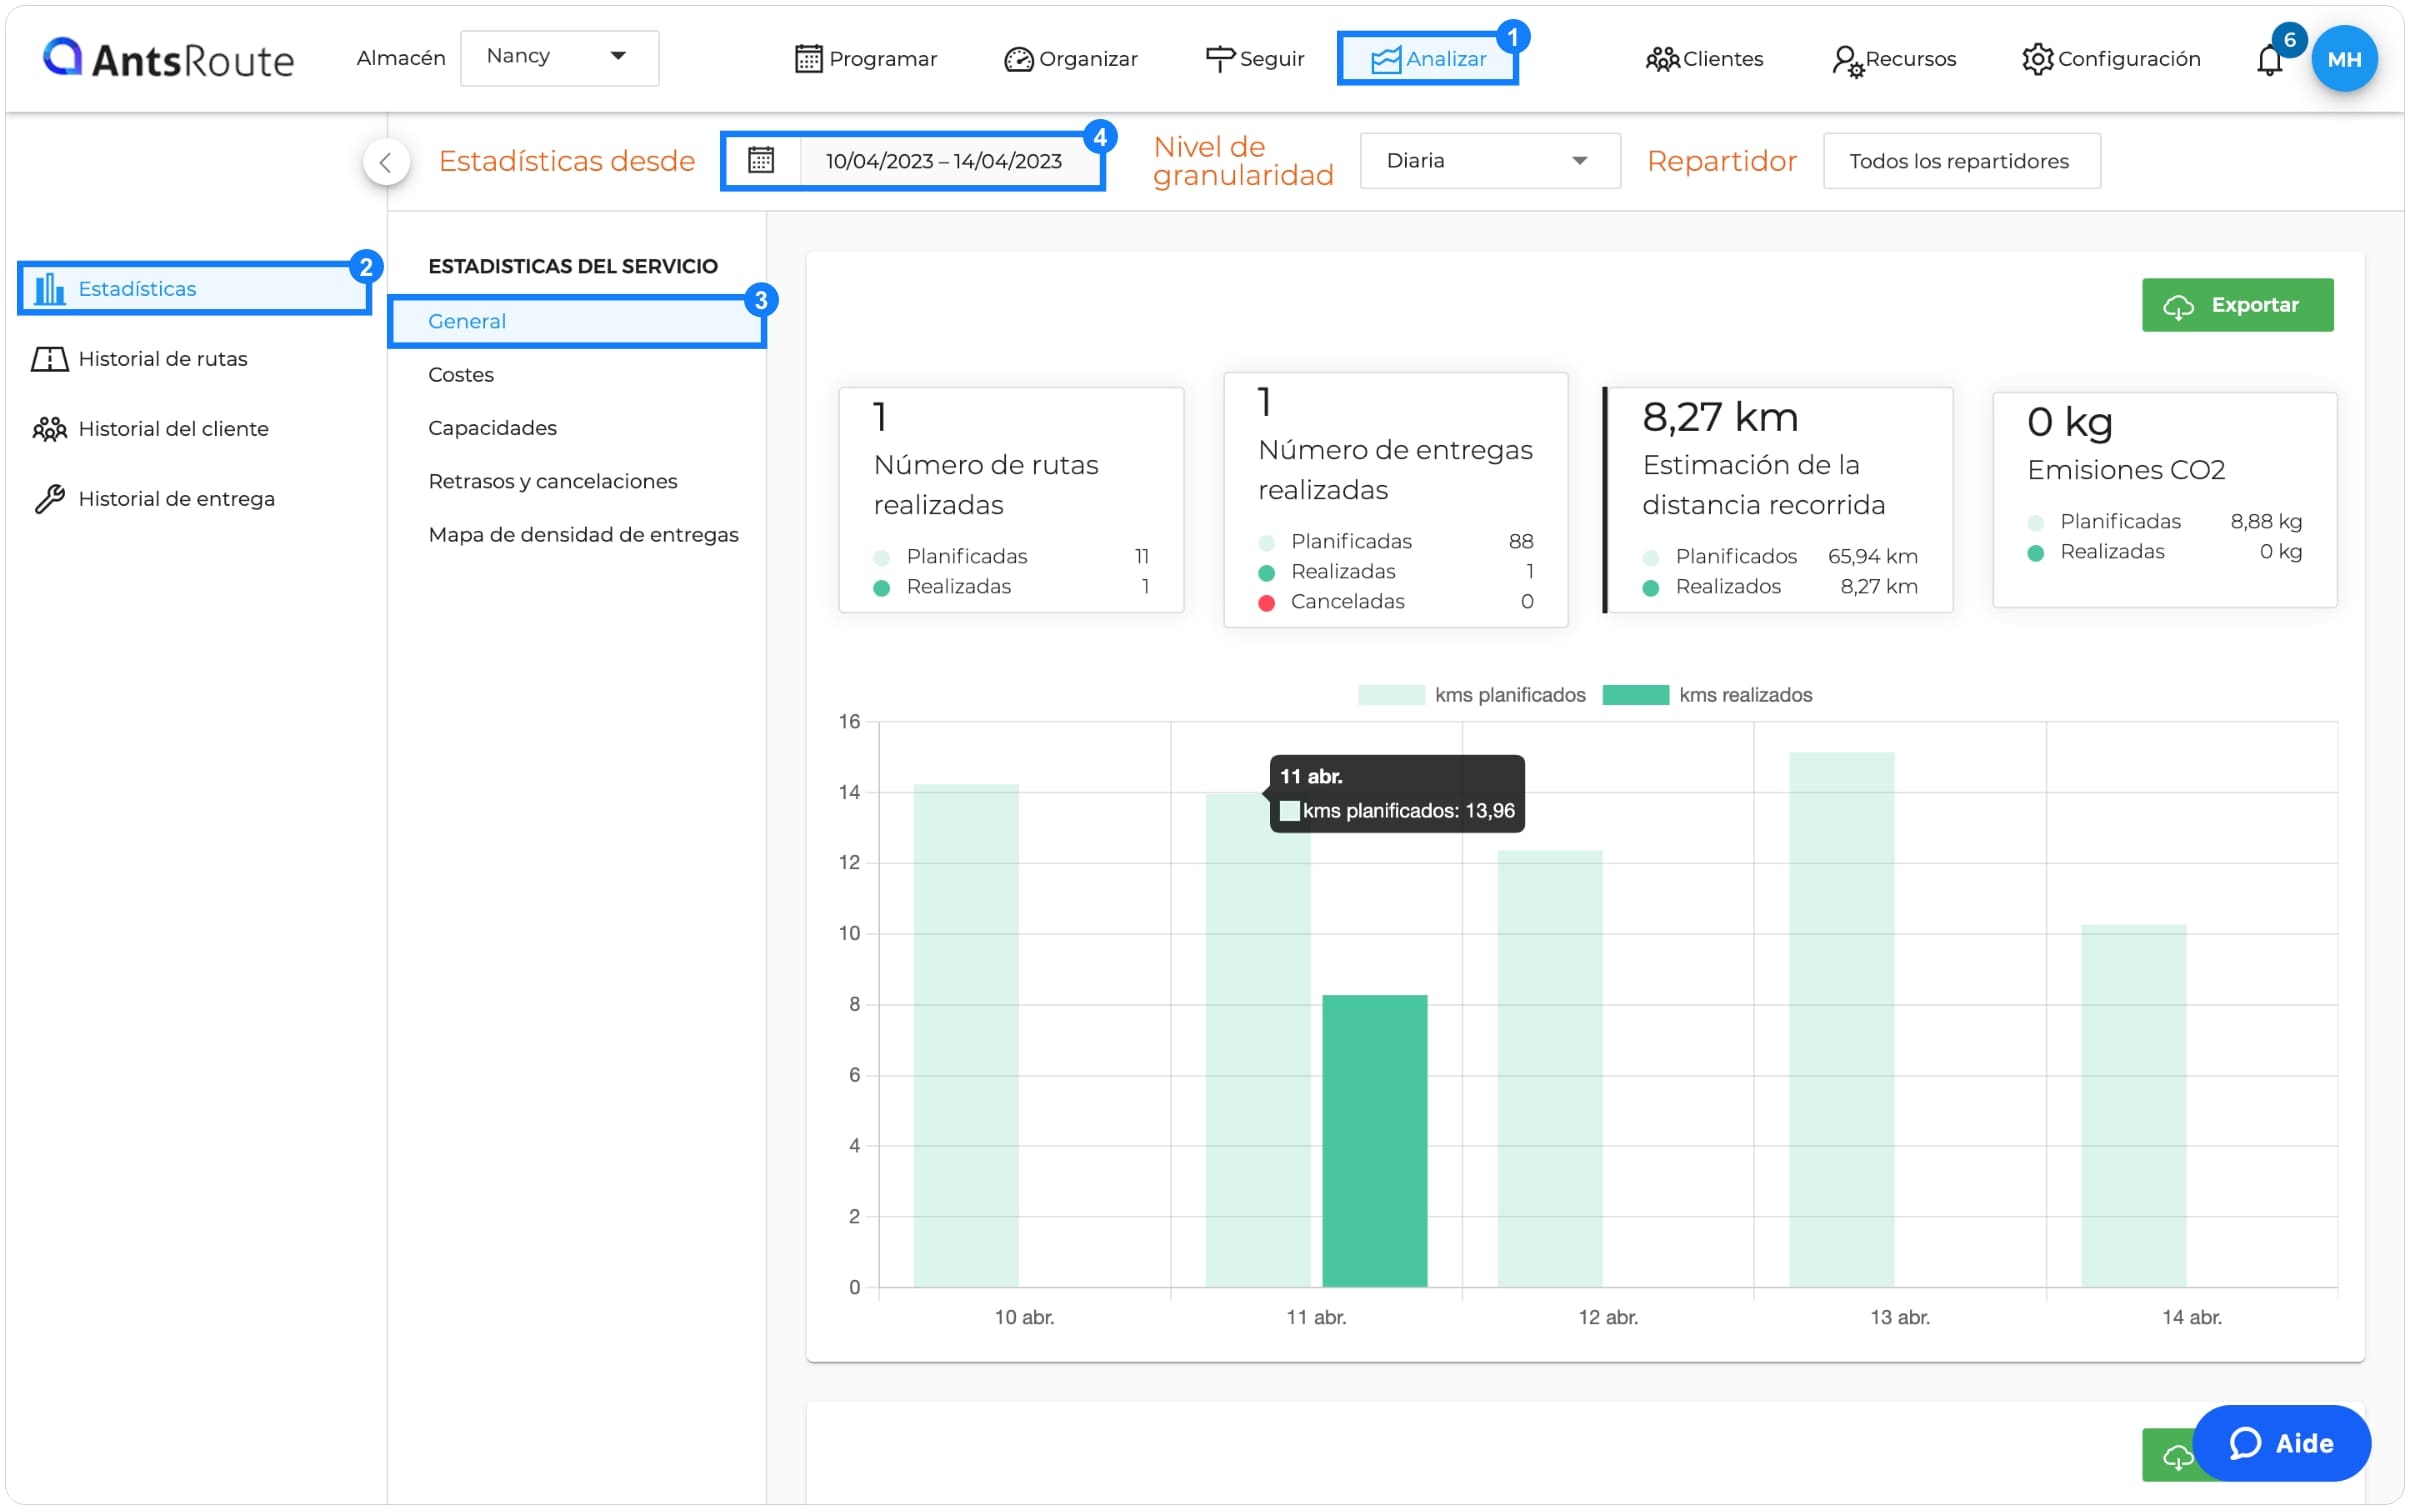Click the '65,94 km' planned value
2409x1510 pixels.
[1872, 556]
